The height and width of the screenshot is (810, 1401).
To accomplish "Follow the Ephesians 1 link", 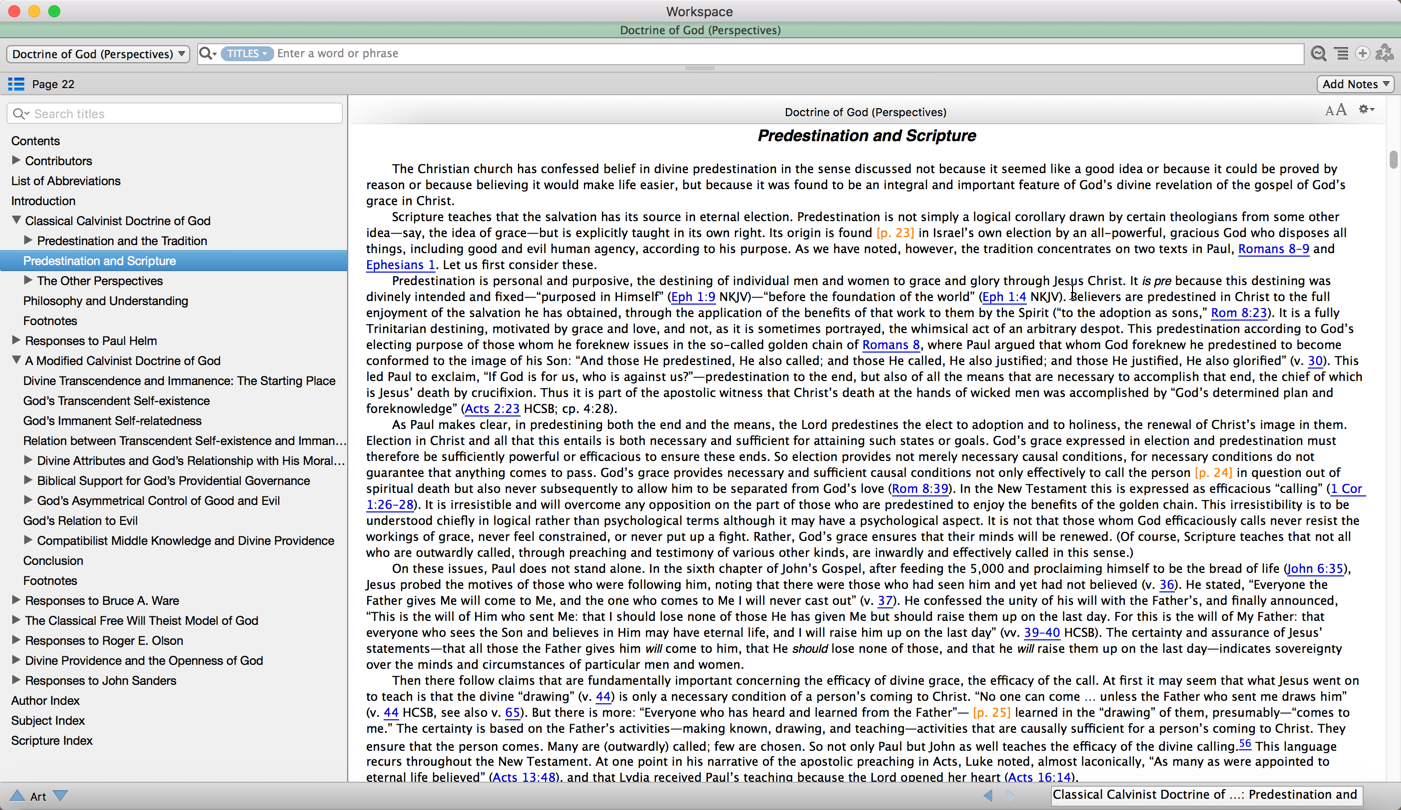I will coord(400,265).
